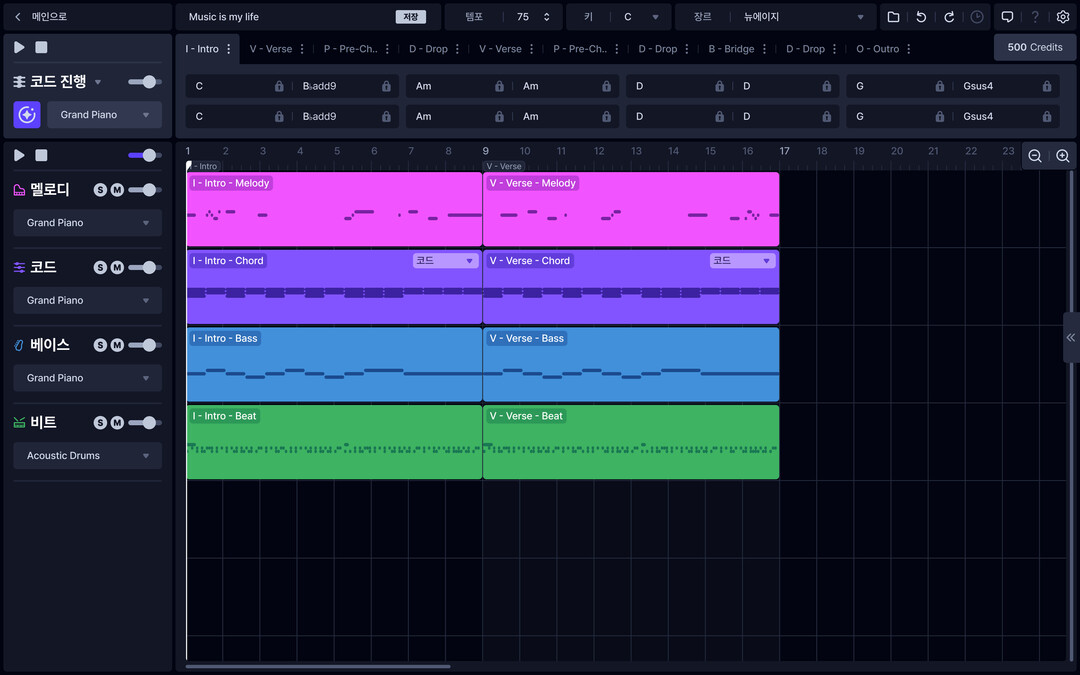Viewport: 1080px width, 675px height.
Task: Click the 저장 save button
Action: click(x=410, y=17)
